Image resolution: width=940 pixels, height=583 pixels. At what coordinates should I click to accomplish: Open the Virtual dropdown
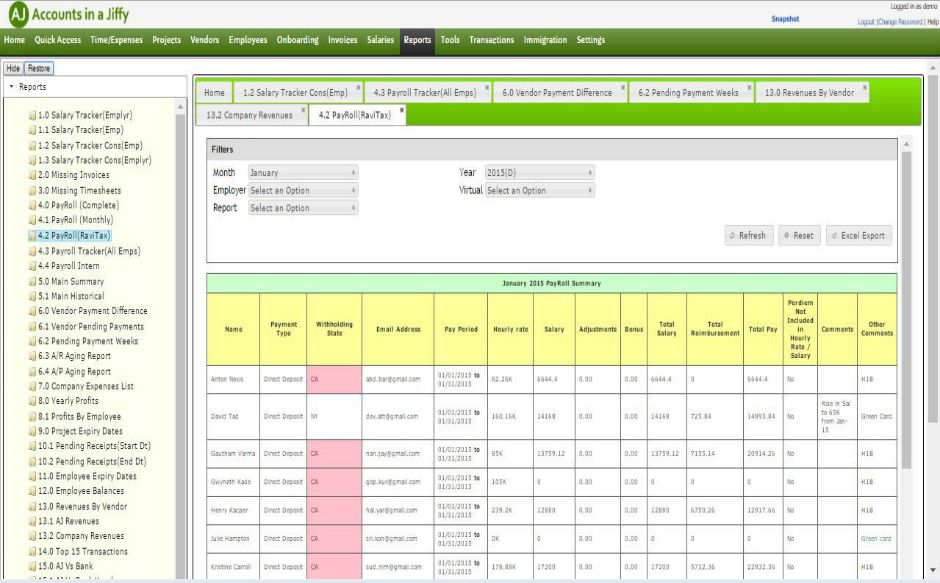pyautogui.click(x=540, y=190)
